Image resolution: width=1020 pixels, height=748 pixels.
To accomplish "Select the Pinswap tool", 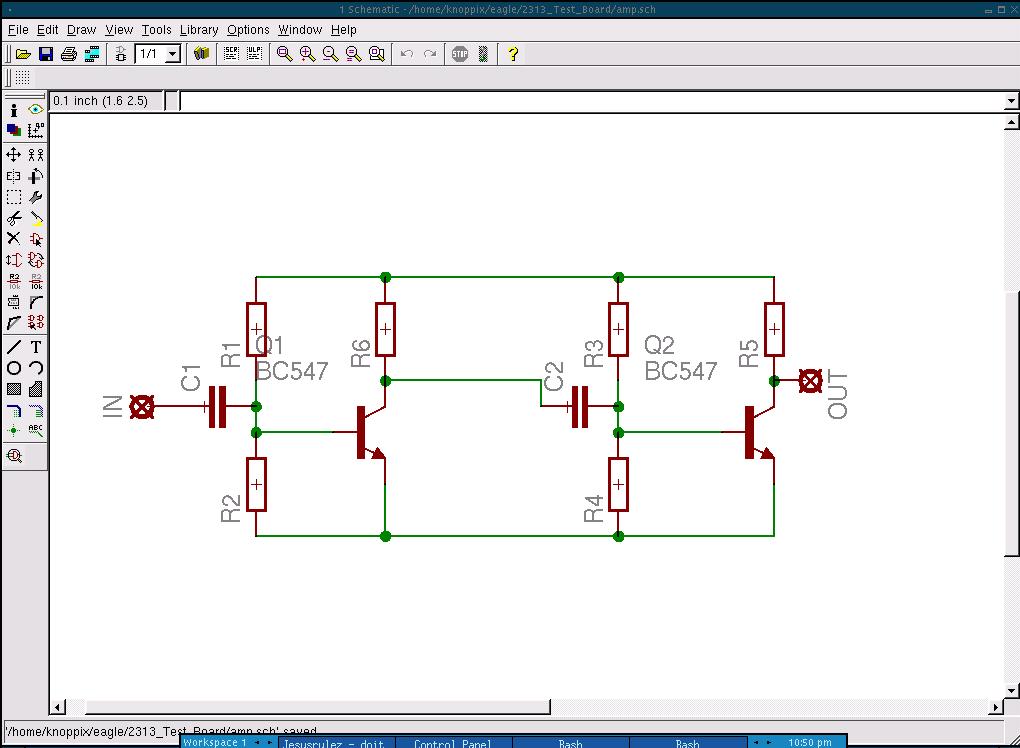I will [x=14, y=260].
